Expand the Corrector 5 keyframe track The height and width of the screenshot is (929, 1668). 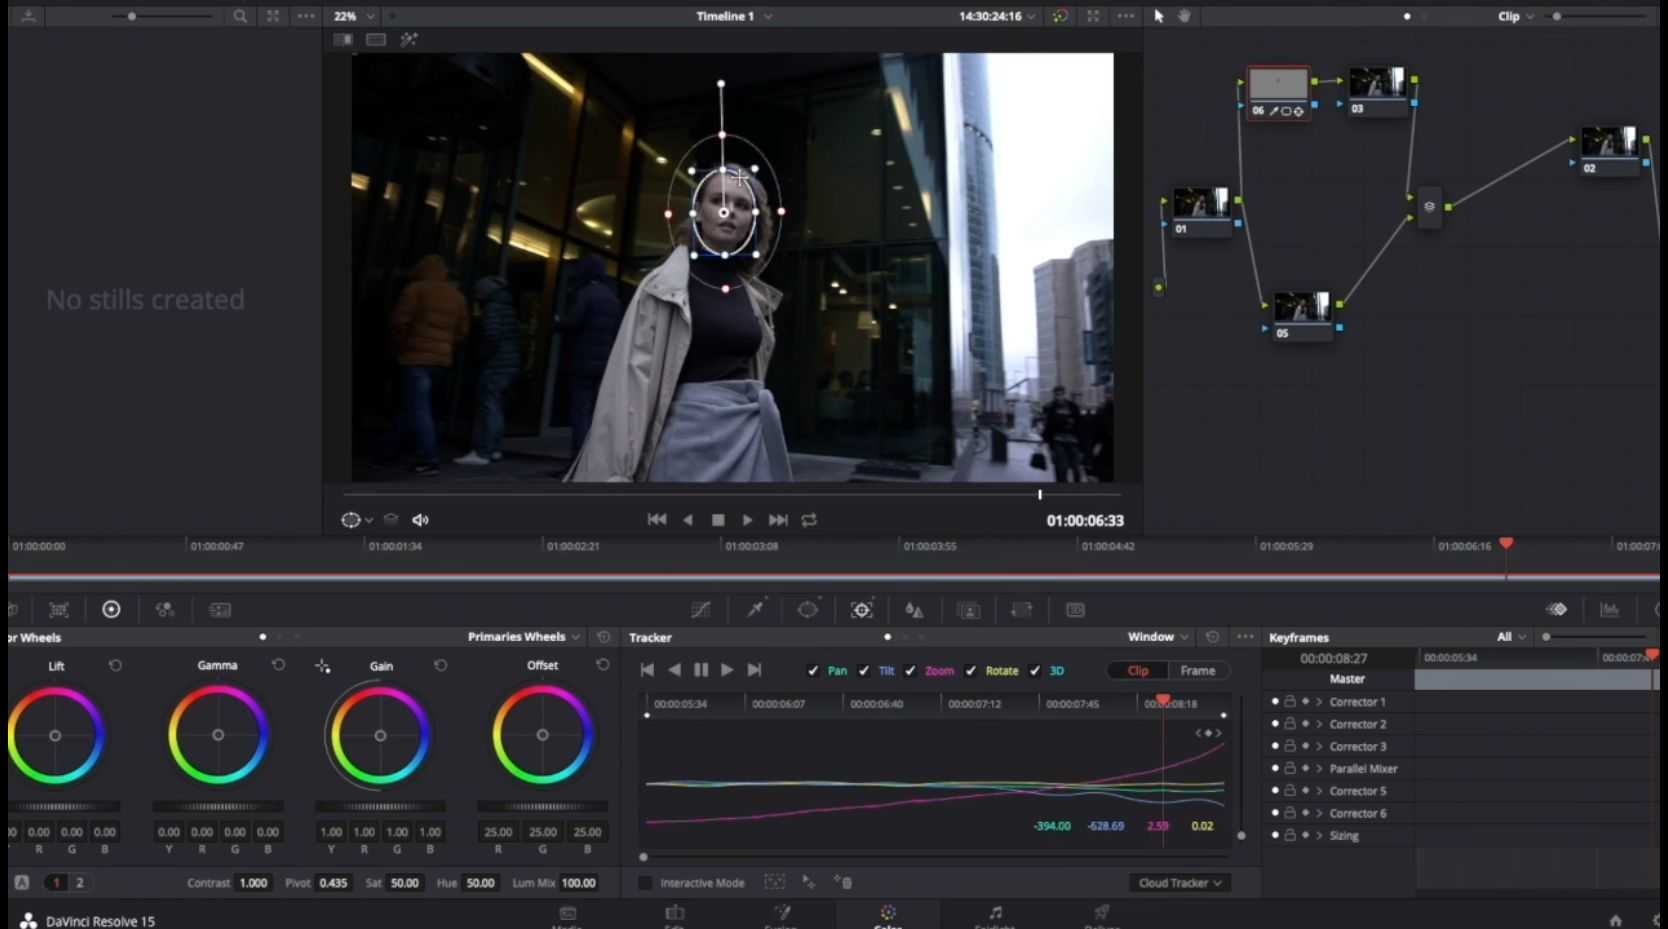pos(1320,791)
